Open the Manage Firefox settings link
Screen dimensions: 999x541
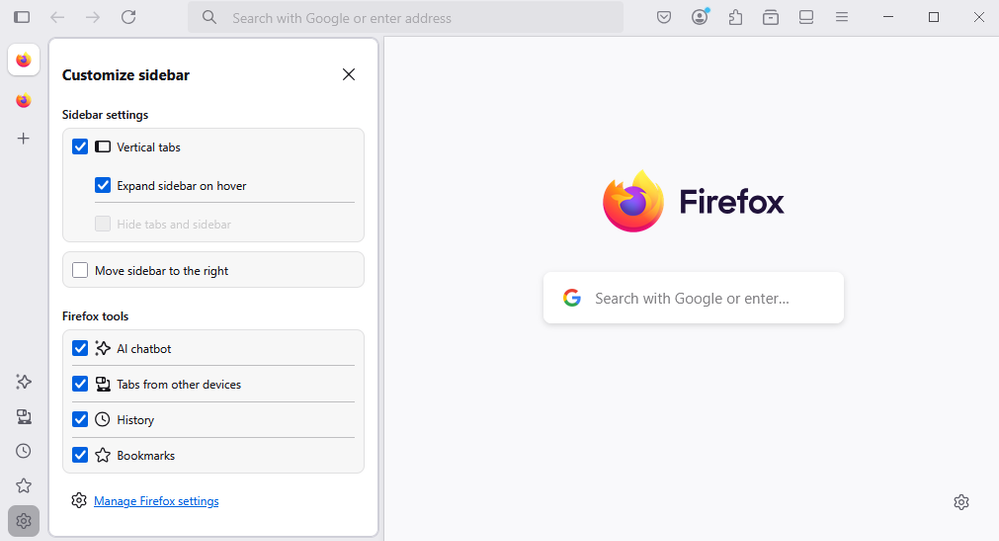(x=156, y=501)
